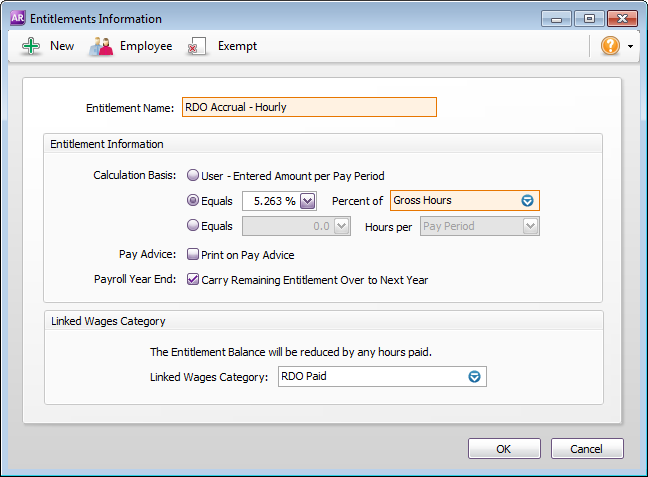Click the Employee people icon

pos(101,46)
